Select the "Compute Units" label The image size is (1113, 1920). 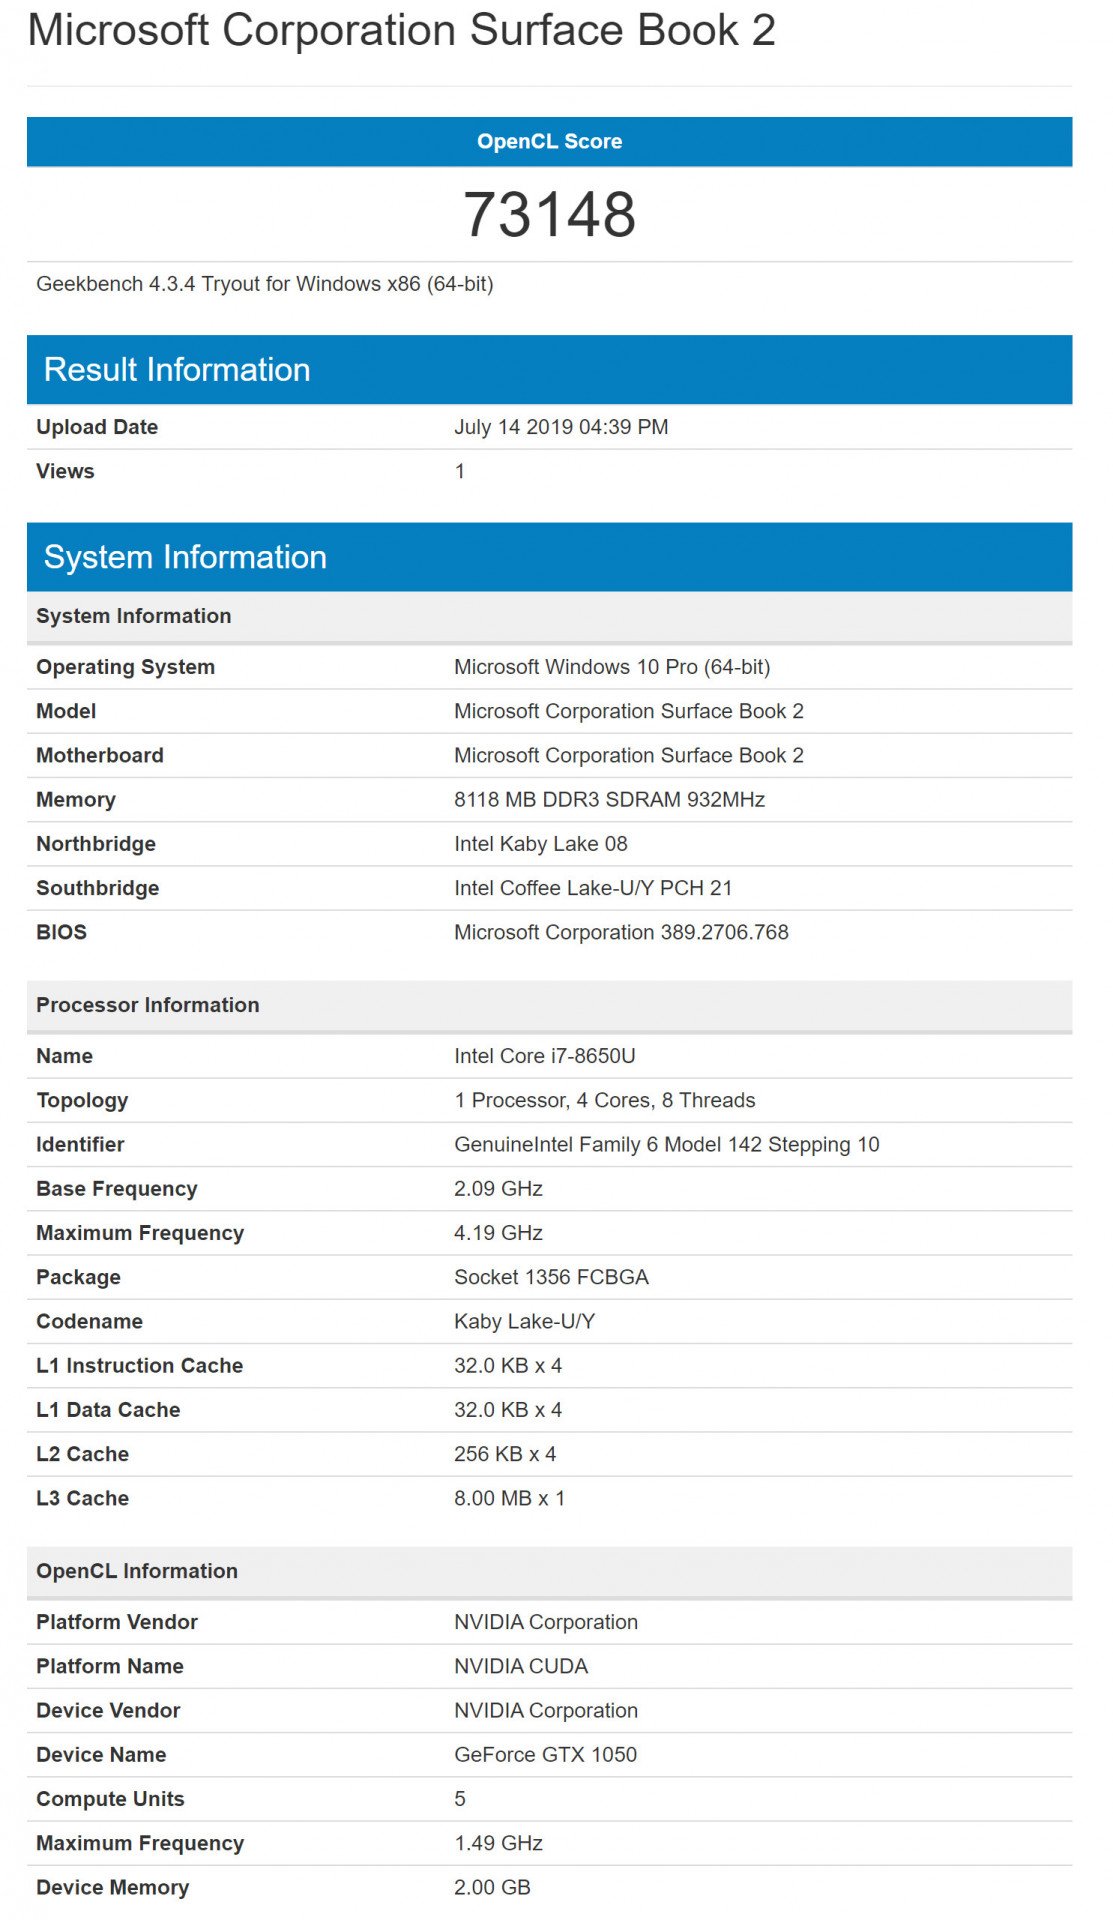pyautogui.click(x=110, y=1799)
